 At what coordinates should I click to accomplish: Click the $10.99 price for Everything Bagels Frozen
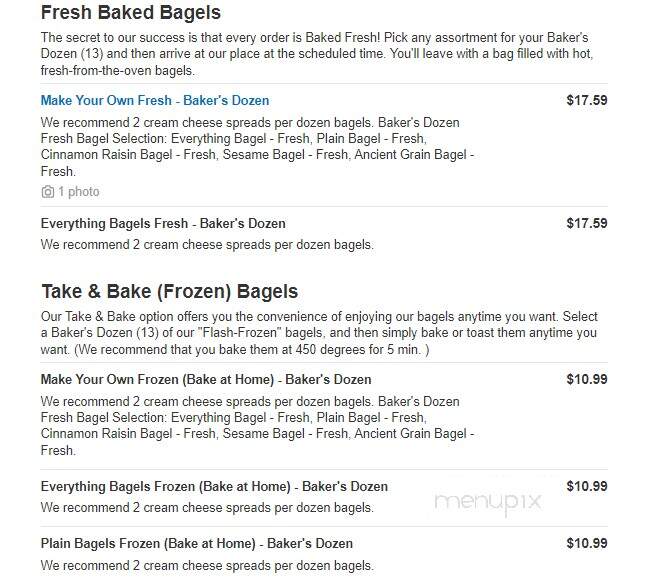587,486
